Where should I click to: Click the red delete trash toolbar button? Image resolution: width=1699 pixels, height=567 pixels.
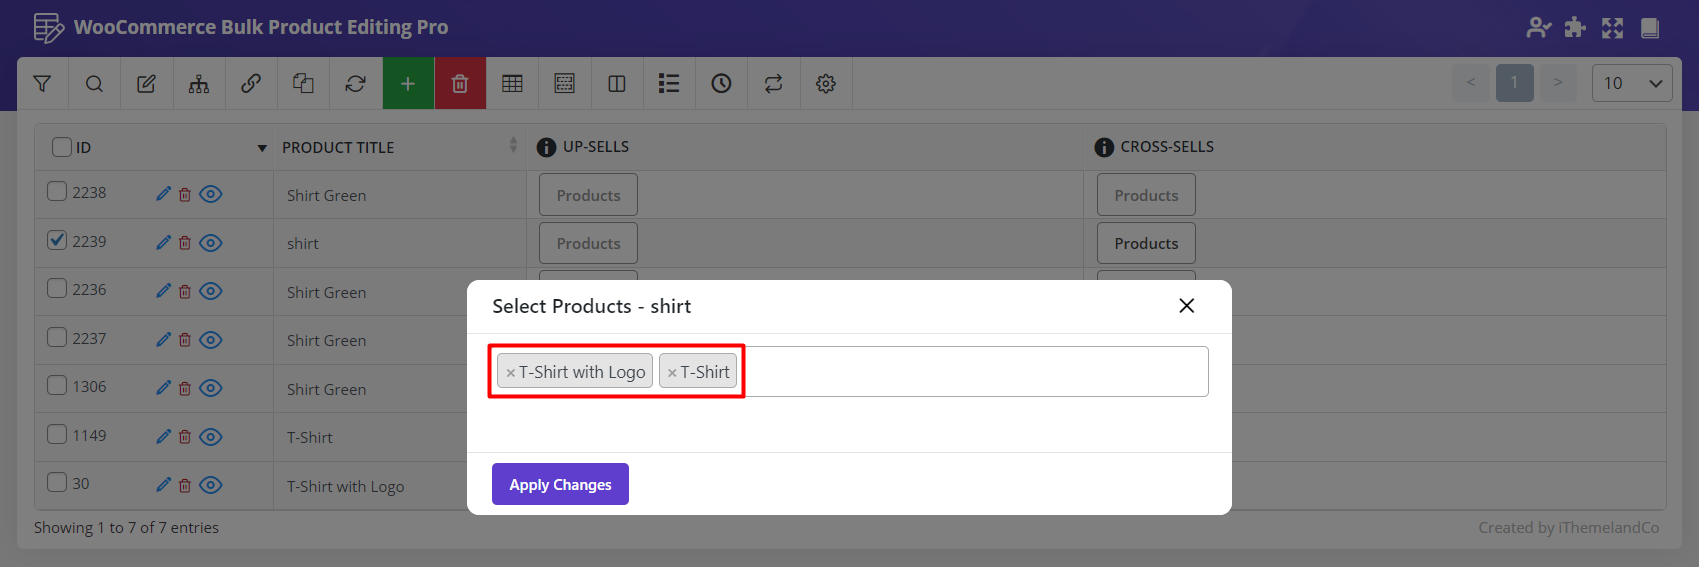click(460, 84)
